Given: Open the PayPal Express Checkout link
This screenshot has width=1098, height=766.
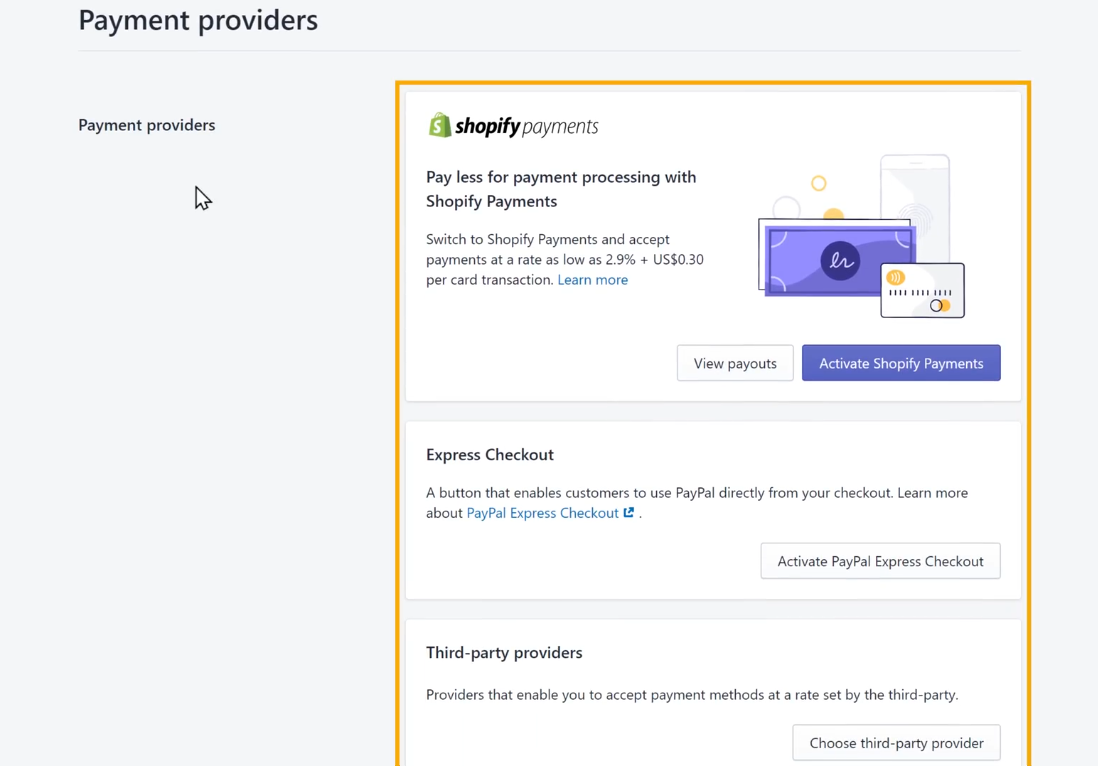Looking at the screenshot, I should click(543, 513).
